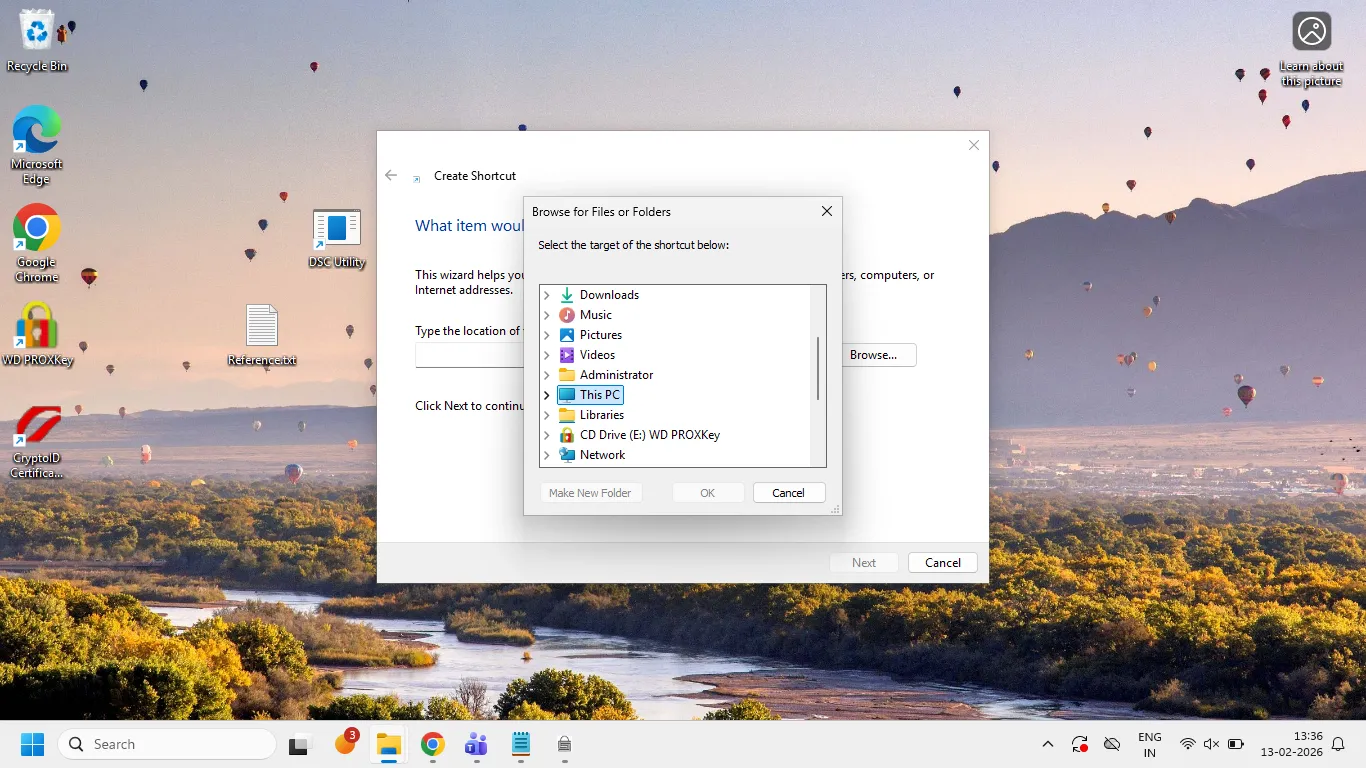This screenshot has height=768, width=1366.
Task: Switch to Chrome in the taskbar
Action: pyautogui.click(x=432, y=744)
